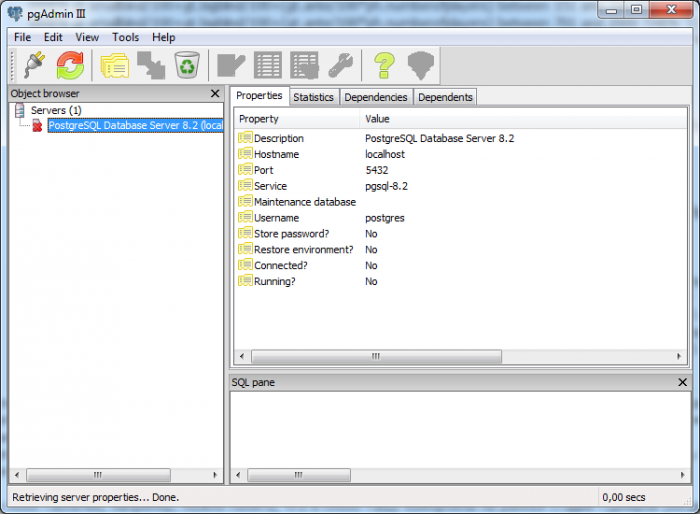The width and height of the screenshot is (700, 514).
Task: Open the yellow Properties folder toolbar icon
Action: (x=115, y=65)
